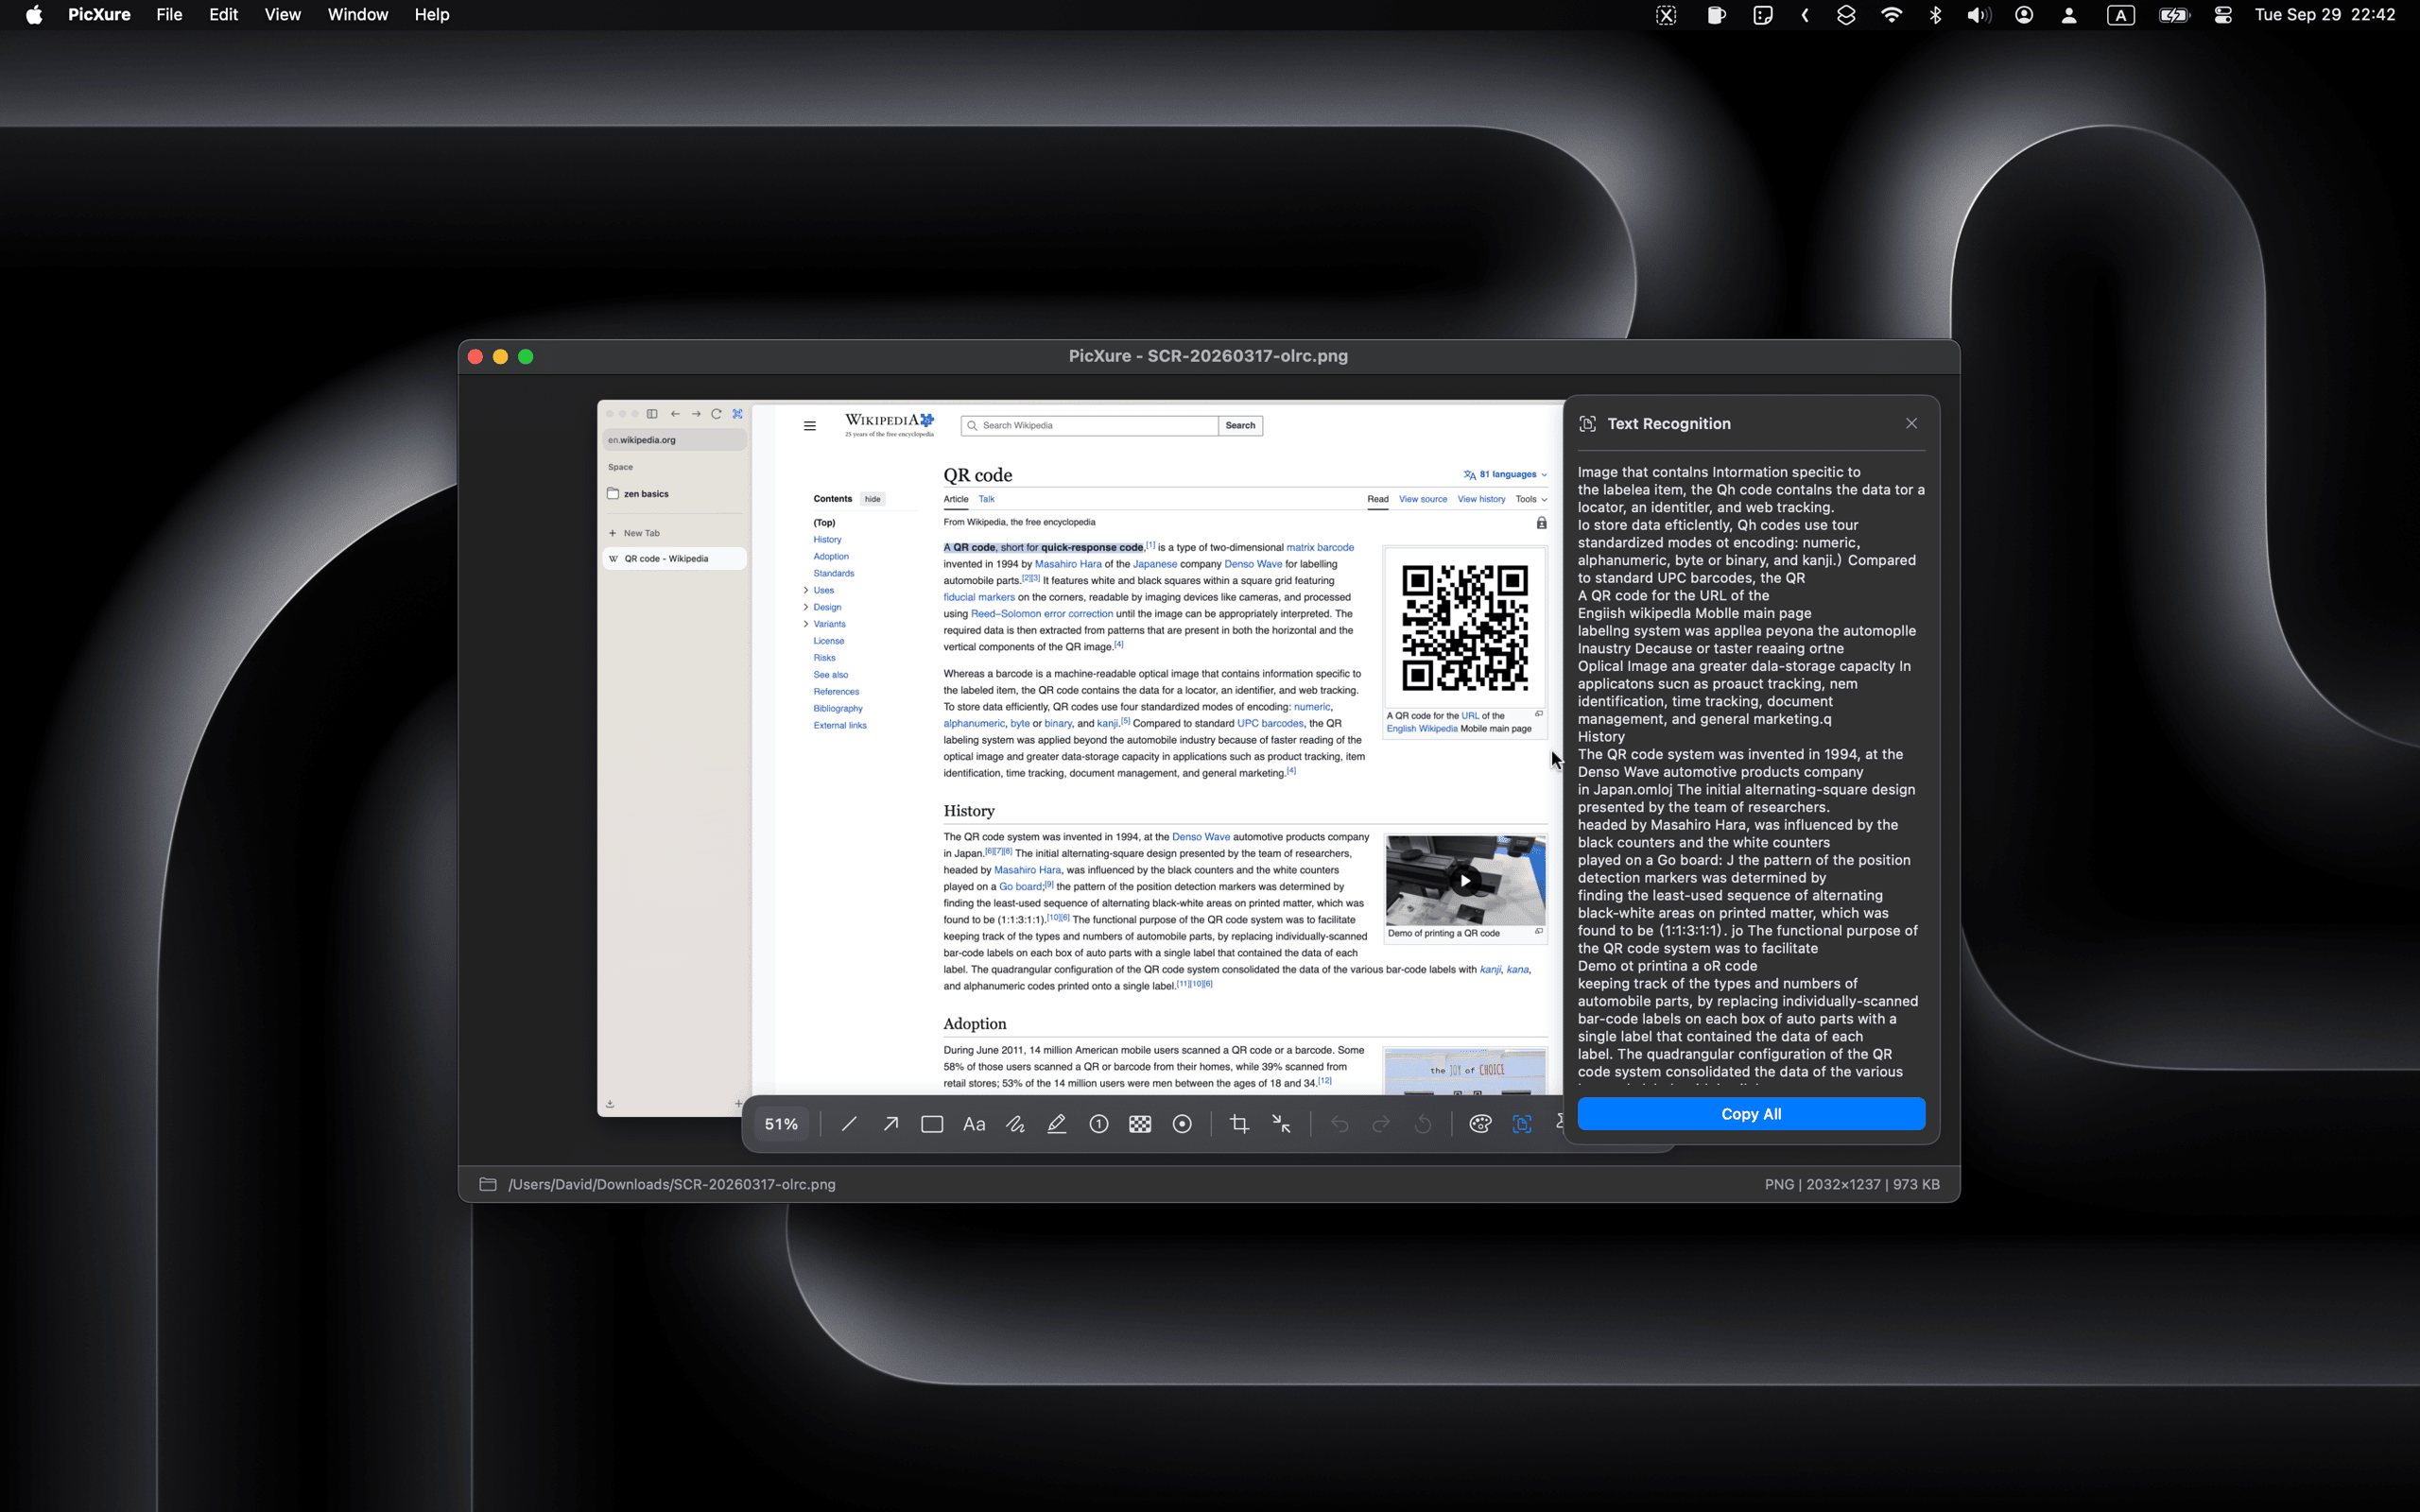
Task: Open Control Center in menu bar
Action: (x=2223, y=15)
